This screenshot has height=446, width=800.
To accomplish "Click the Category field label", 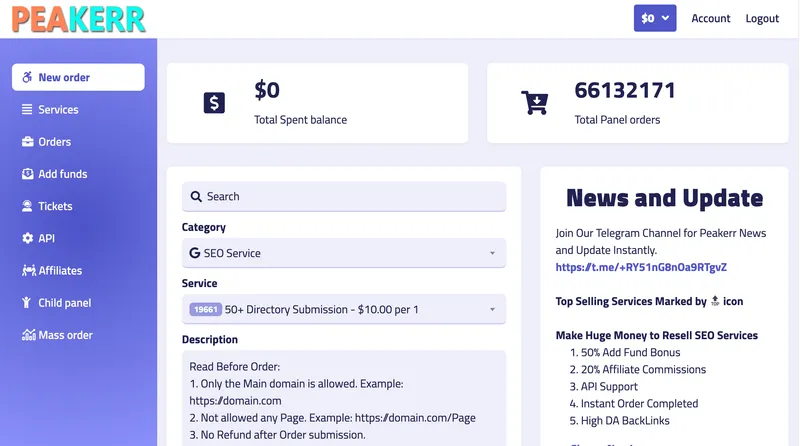I will coord(204,227).
